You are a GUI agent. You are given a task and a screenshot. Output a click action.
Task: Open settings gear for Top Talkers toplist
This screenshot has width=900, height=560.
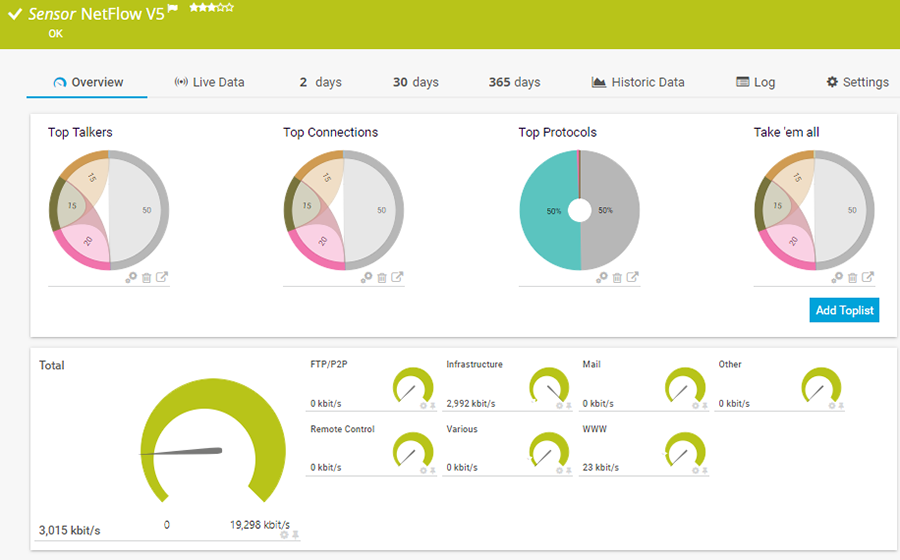[x=131, y=278]
